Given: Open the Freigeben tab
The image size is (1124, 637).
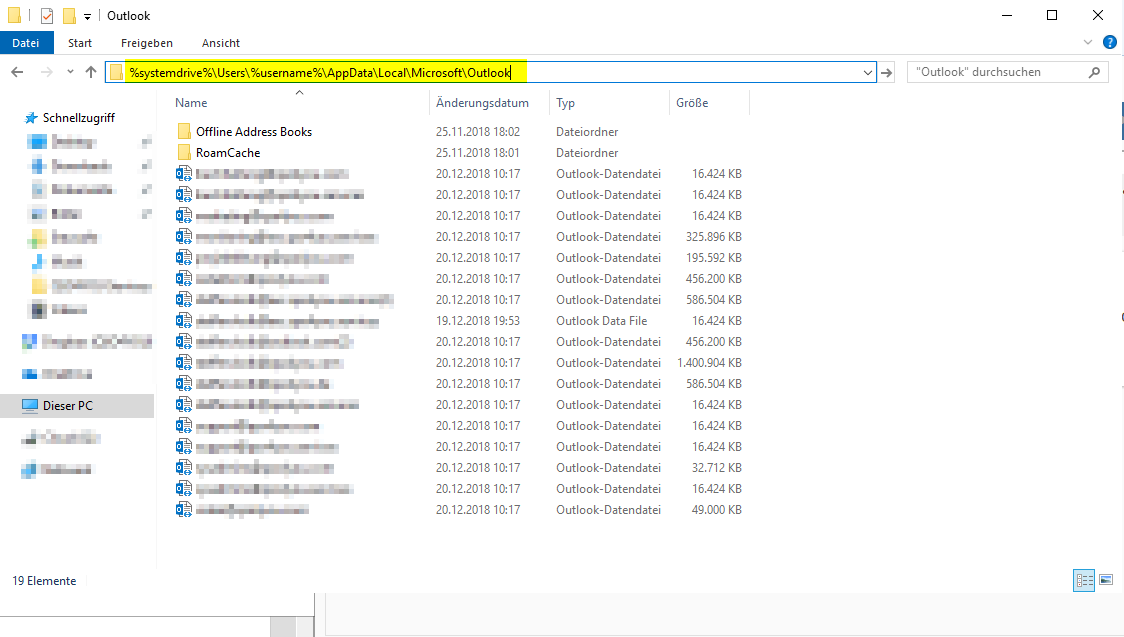Looking at the screenshot, I should 146,43.
